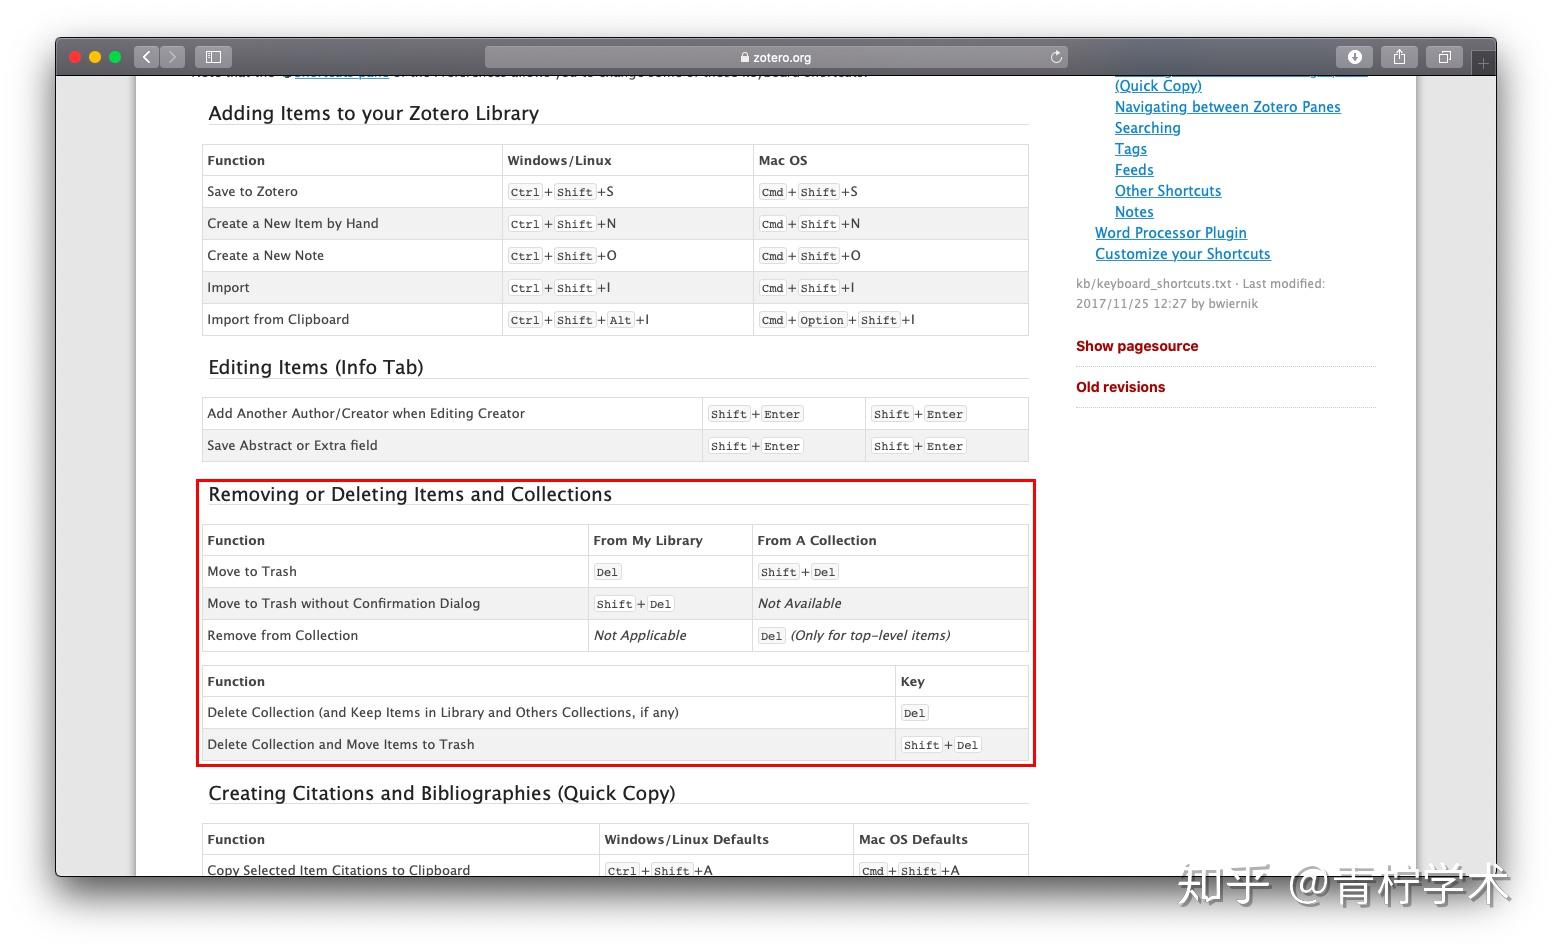Viewport: 1552px width, 950px height.
Task: Open the Safari share menu
Action: (x=1399, y=57)
